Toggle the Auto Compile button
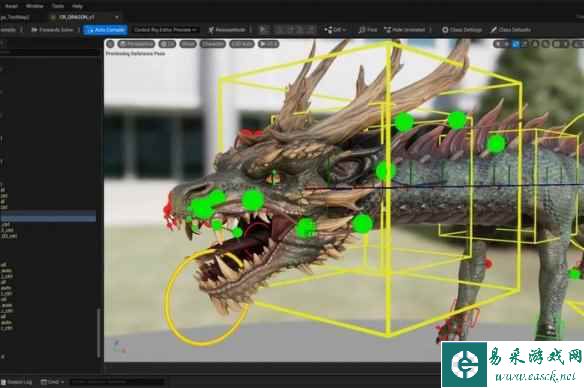The height and width of the screenshot is (388, 584). [106, 30]
